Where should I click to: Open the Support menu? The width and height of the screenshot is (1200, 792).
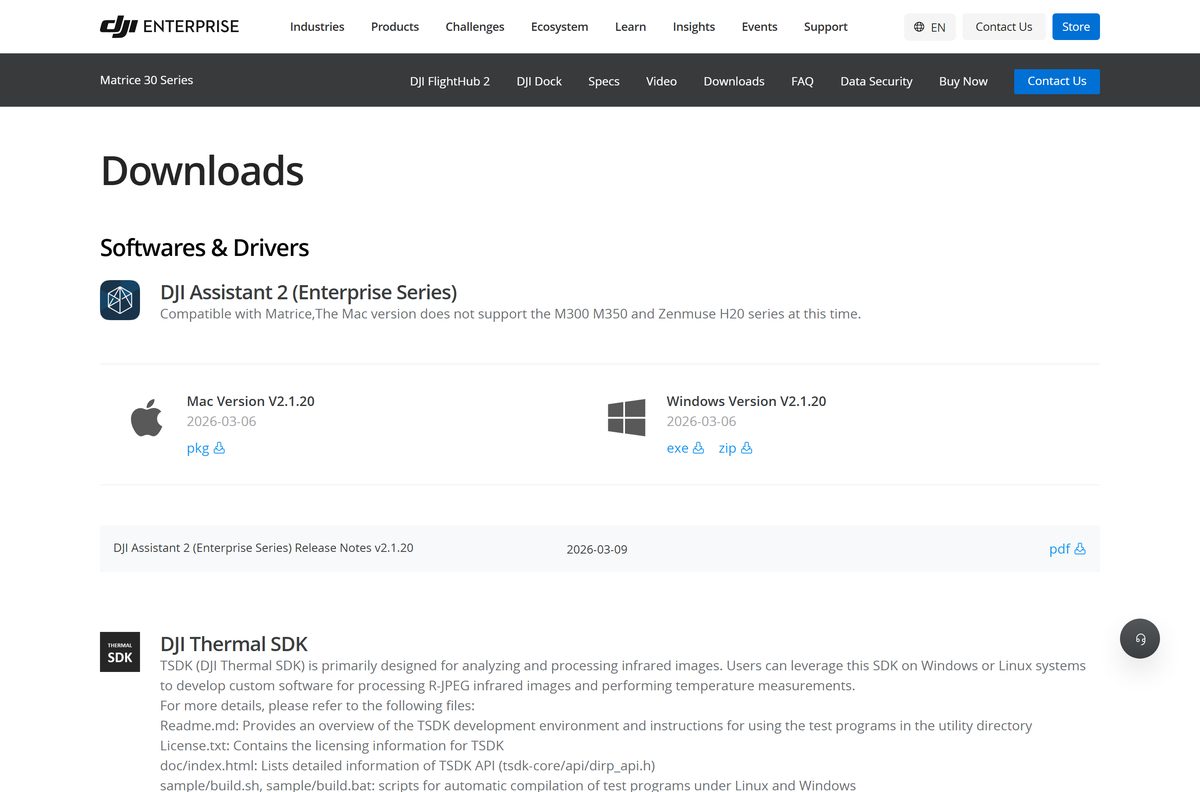tap(826, 27)
